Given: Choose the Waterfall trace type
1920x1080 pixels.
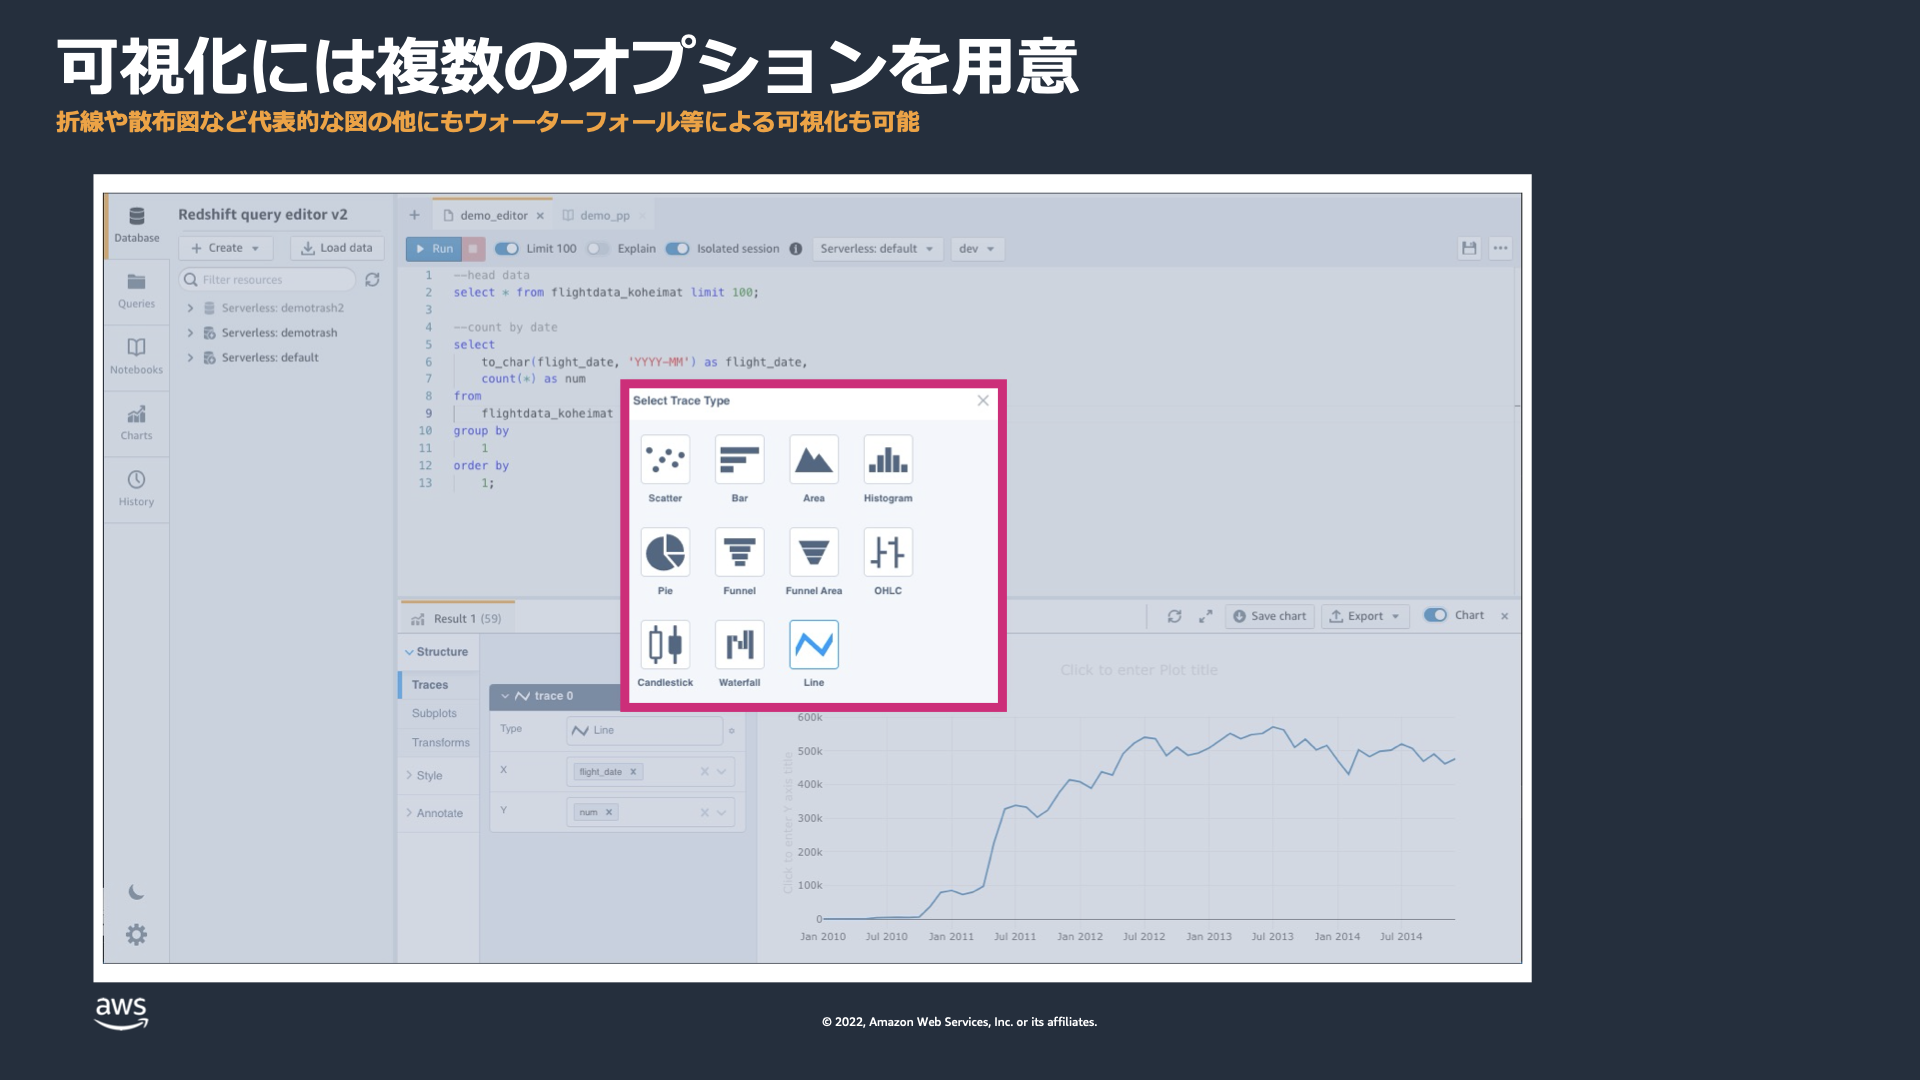Looking at the screenshot, I should point(739,645).
